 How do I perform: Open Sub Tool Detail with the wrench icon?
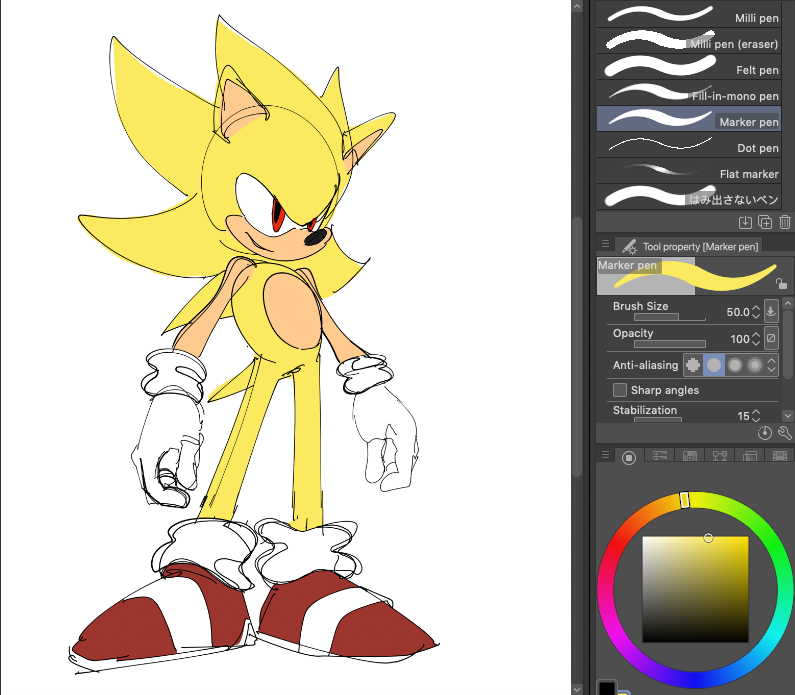coord(784,433)
